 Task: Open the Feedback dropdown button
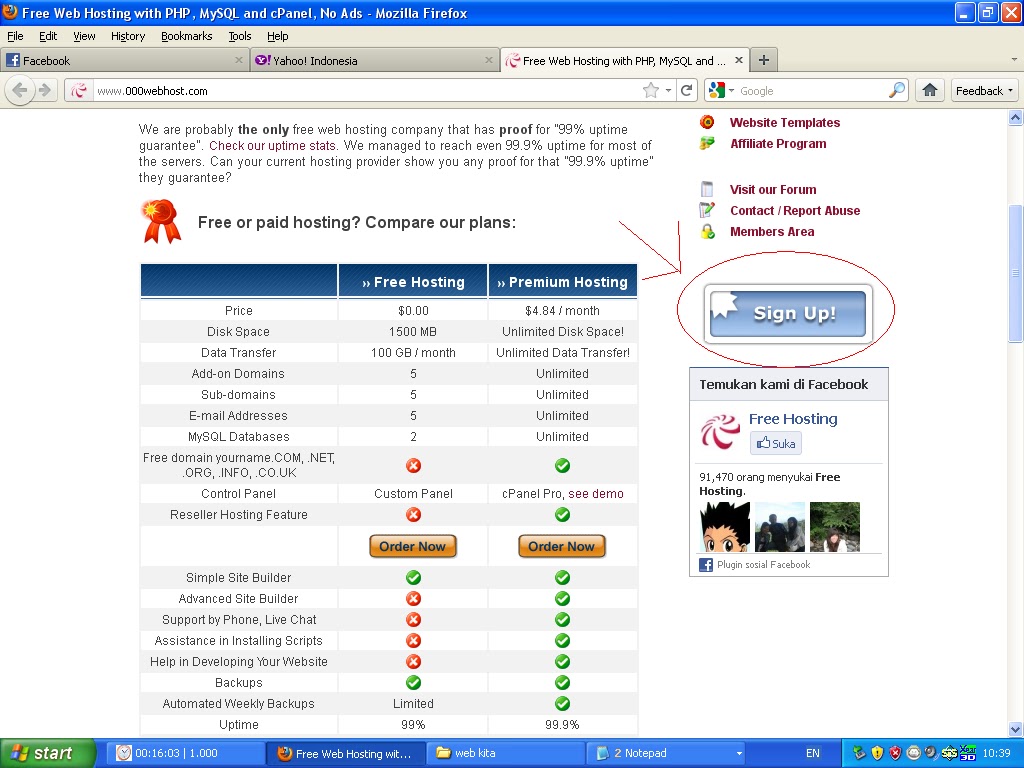pos(984,91)
